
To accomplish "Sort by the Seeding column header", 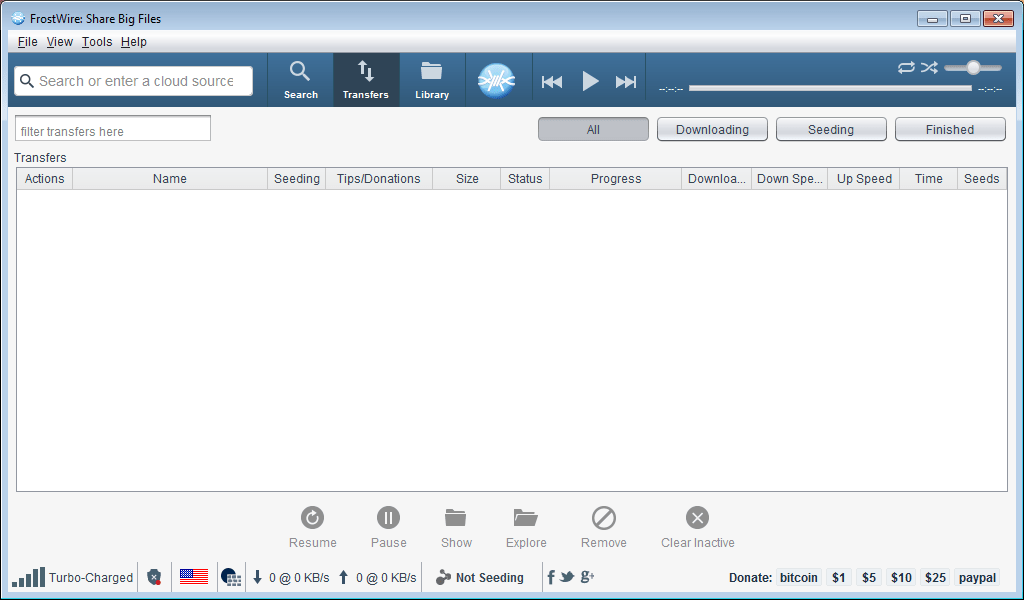I will click(x=296, y=179).
